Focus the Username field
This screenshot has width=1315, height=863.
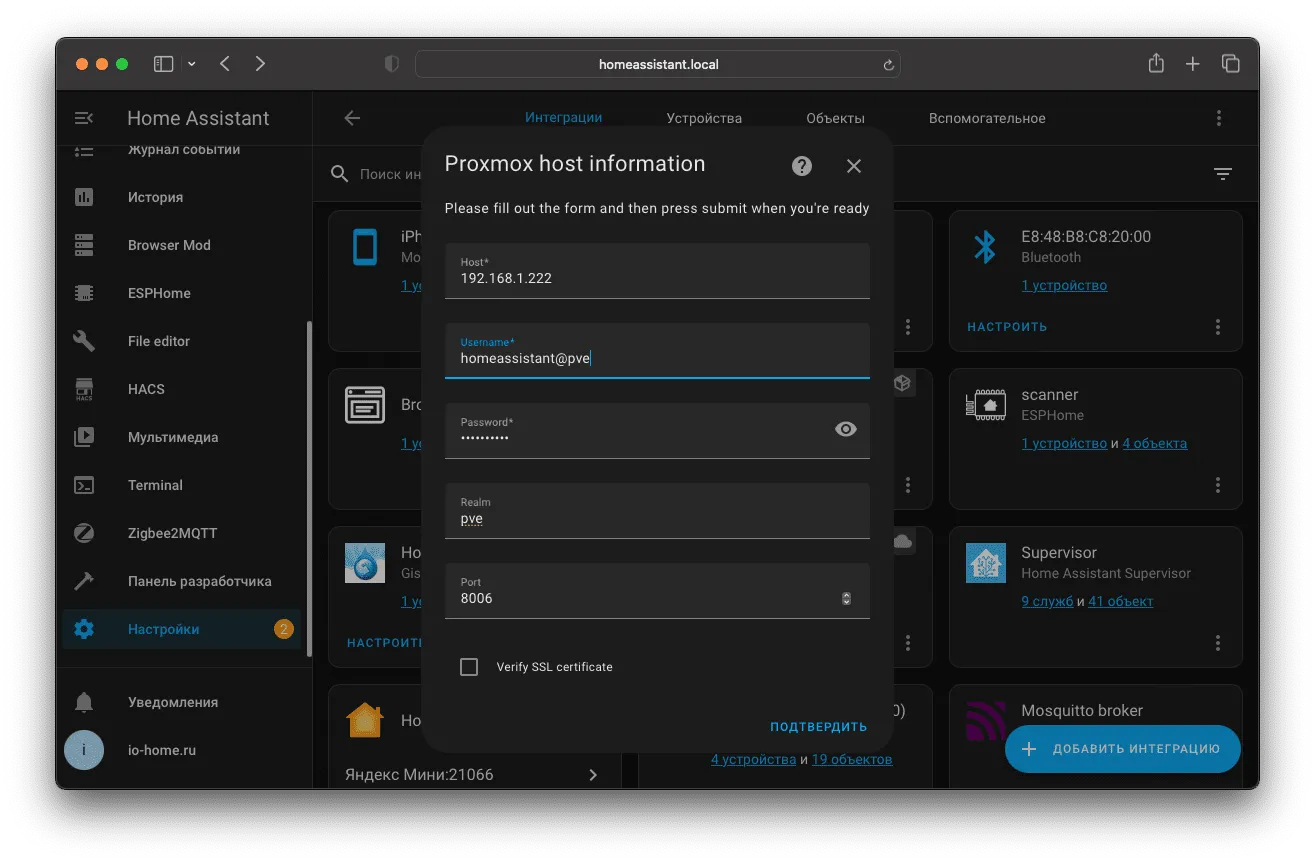pos(657,351)
